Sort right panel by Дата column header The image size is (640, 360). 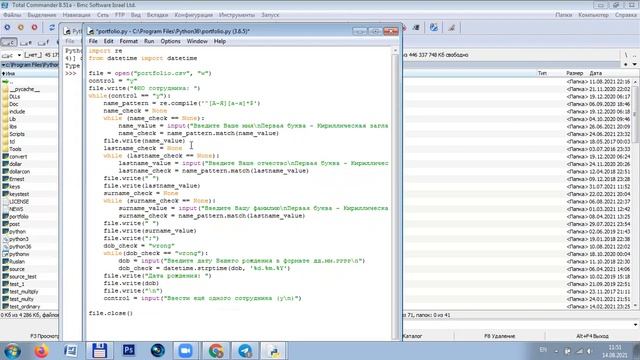pyautogui.click(x=596, y=73)
